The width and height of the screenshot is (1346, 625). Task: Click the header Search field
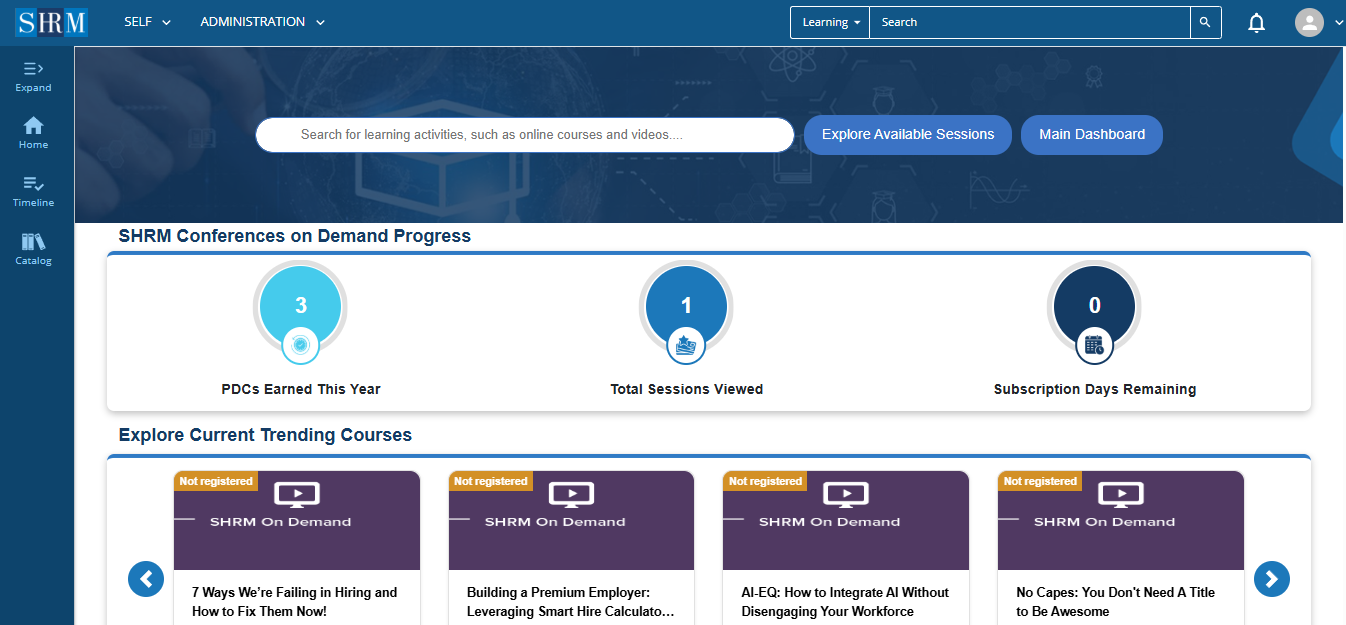pyautogui.click(x=1029, y=22)
